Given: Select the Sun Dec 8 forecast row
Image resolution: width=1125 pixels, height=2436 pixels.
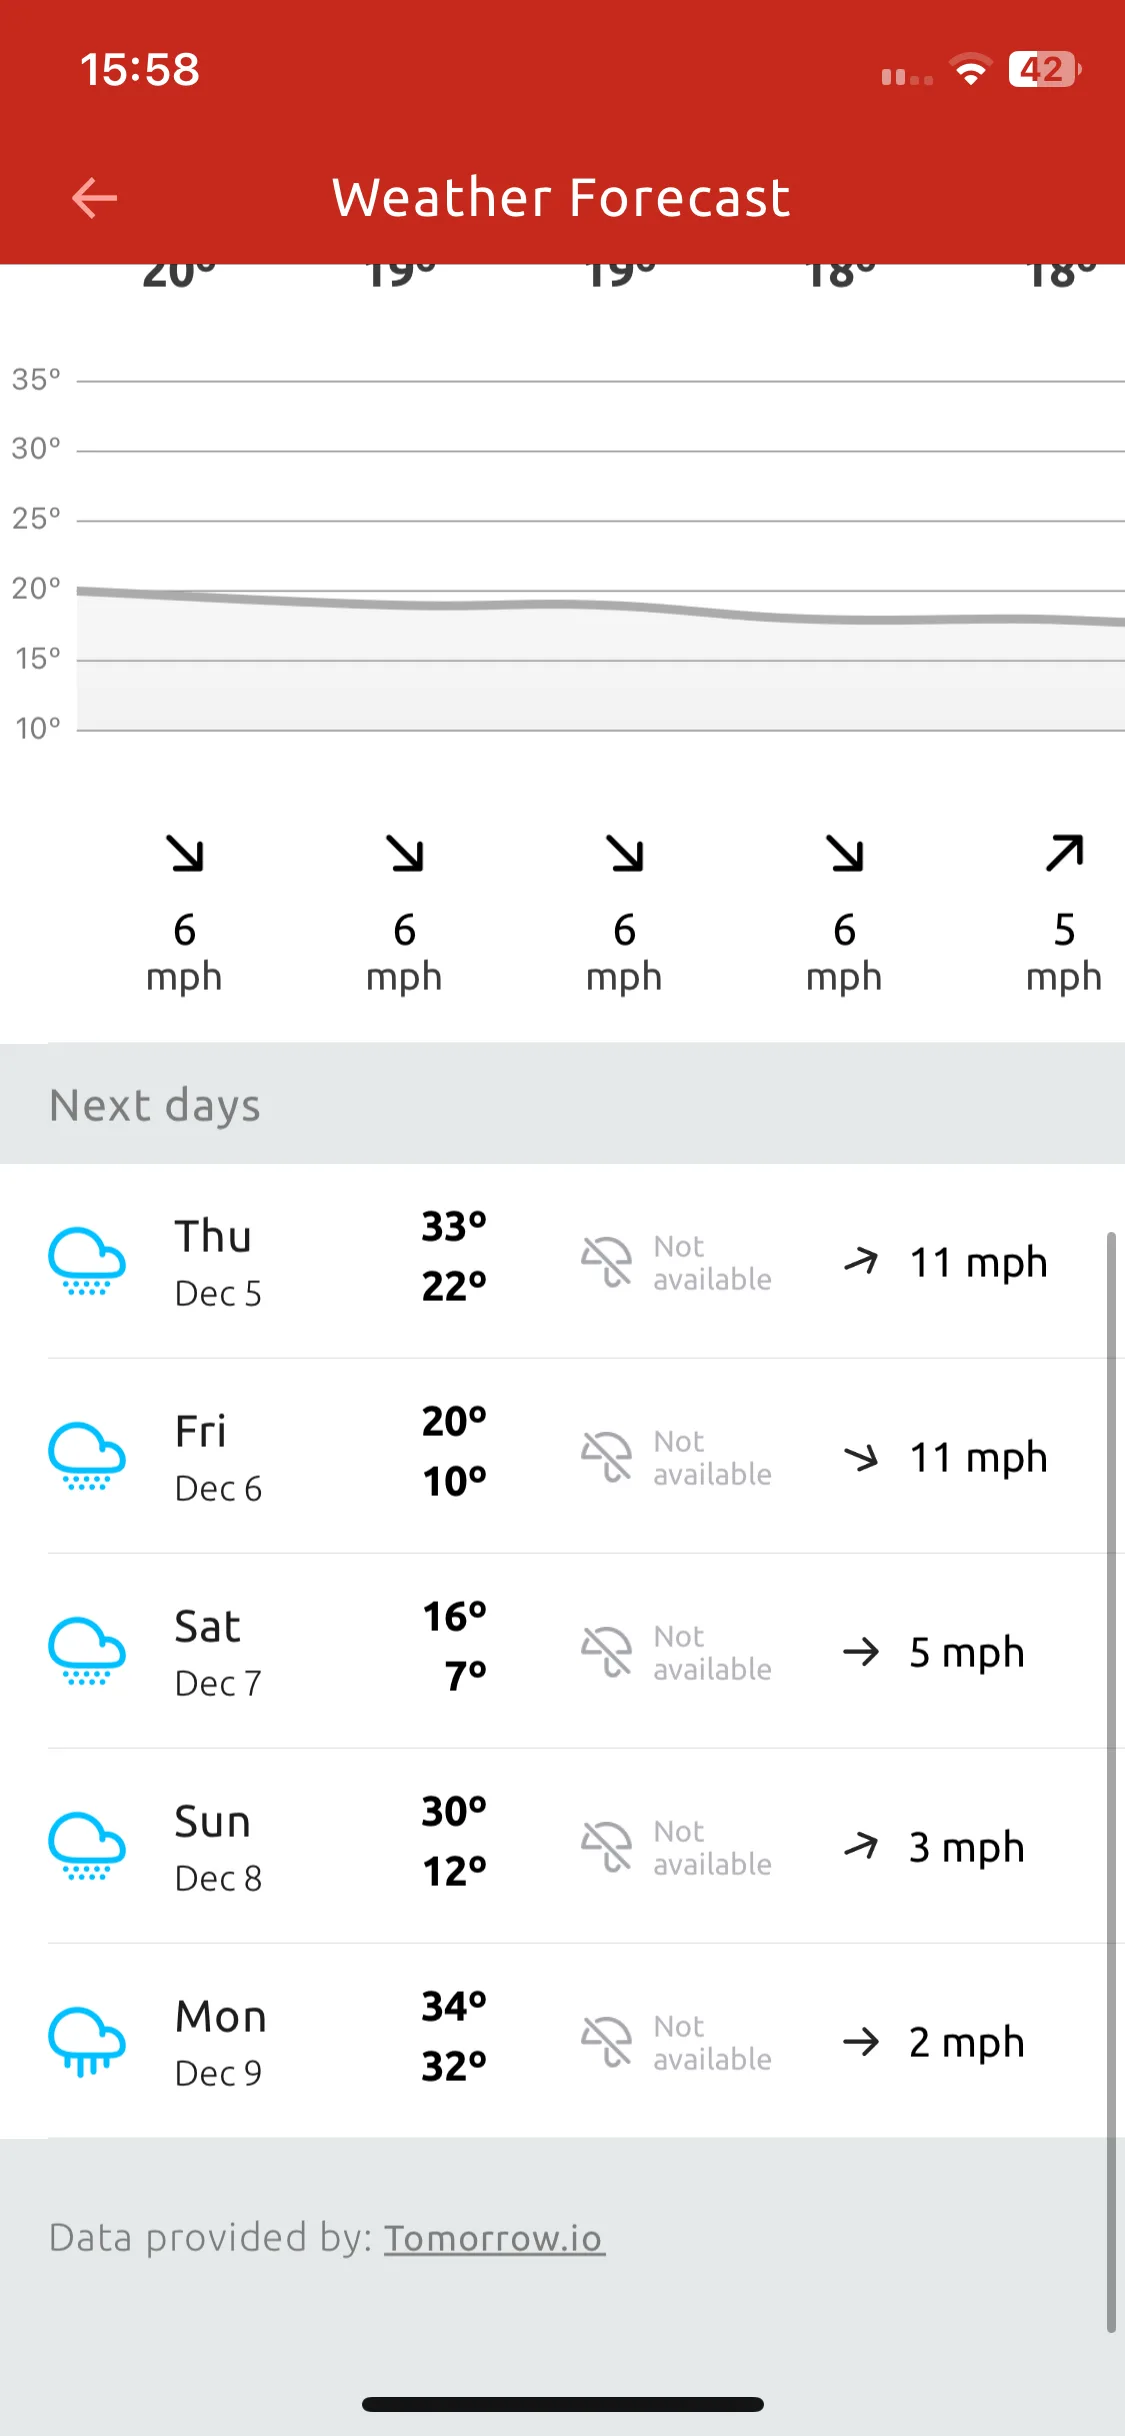Looking at the screenshot, I should pos(562,1846).
